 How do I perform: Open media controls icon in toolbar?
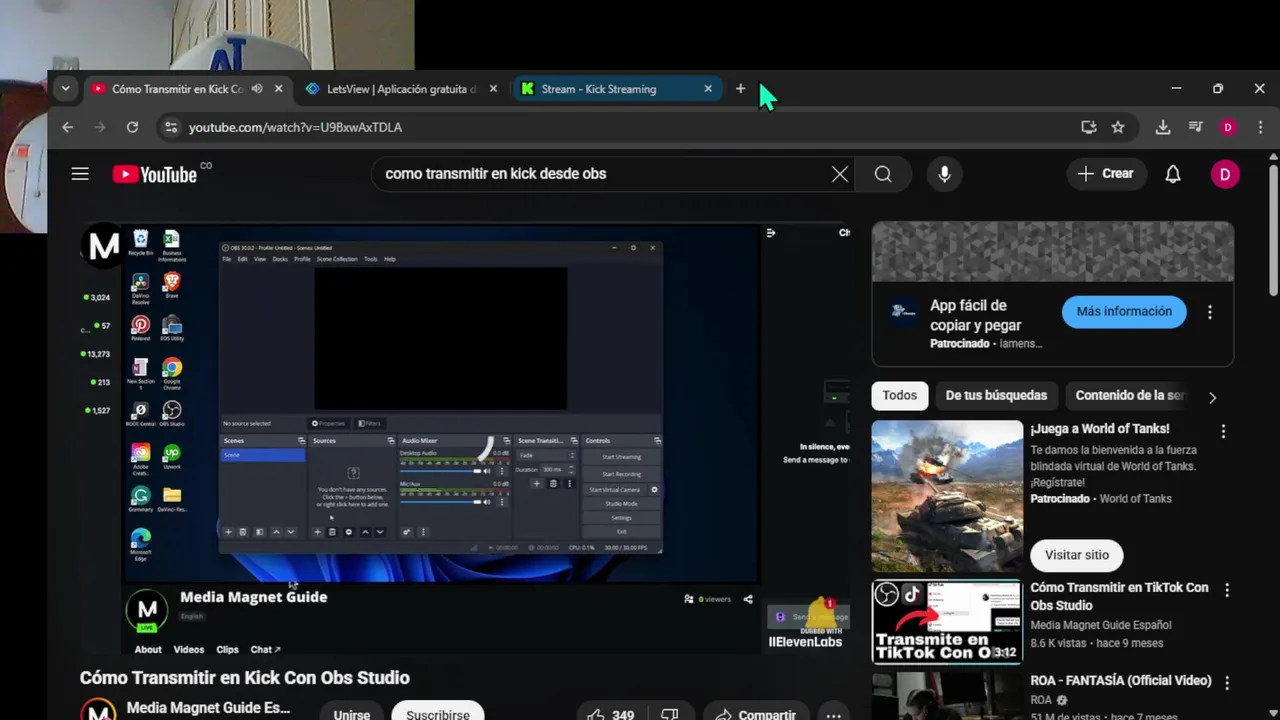pyautogui.click(x=1195, y=127)
